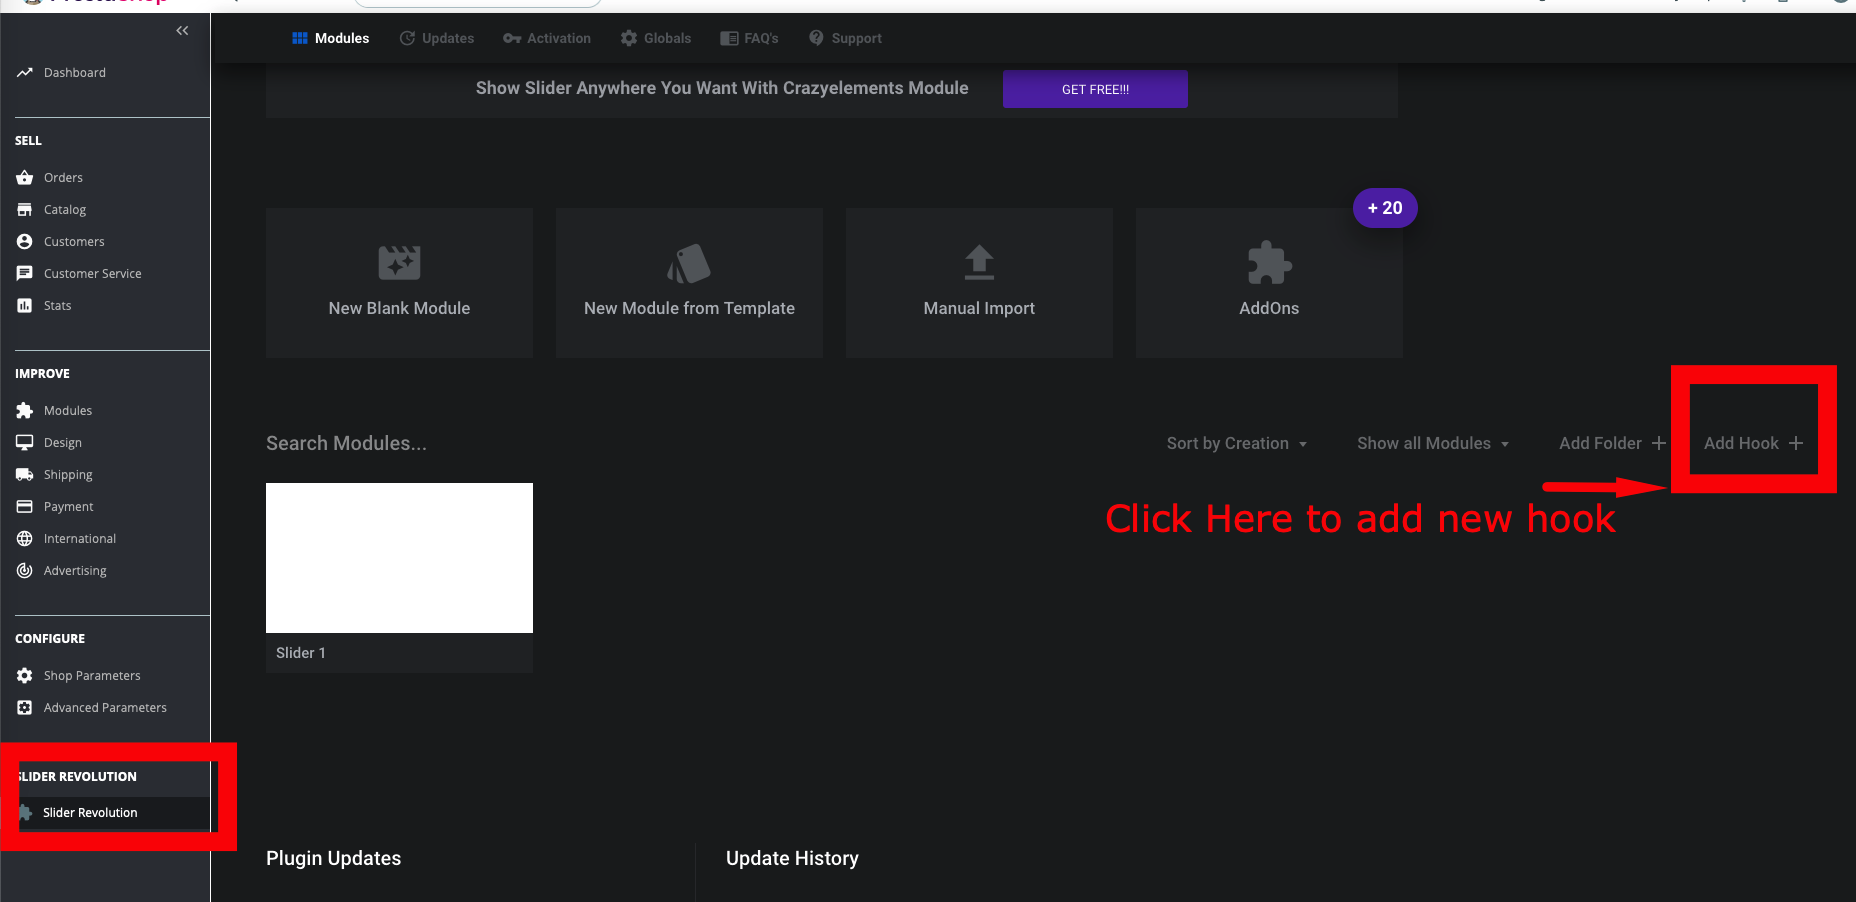Click the New Blank Module clapperboard icon
This screenshot has width=1856, height=902.
click(x=399, y=262)
